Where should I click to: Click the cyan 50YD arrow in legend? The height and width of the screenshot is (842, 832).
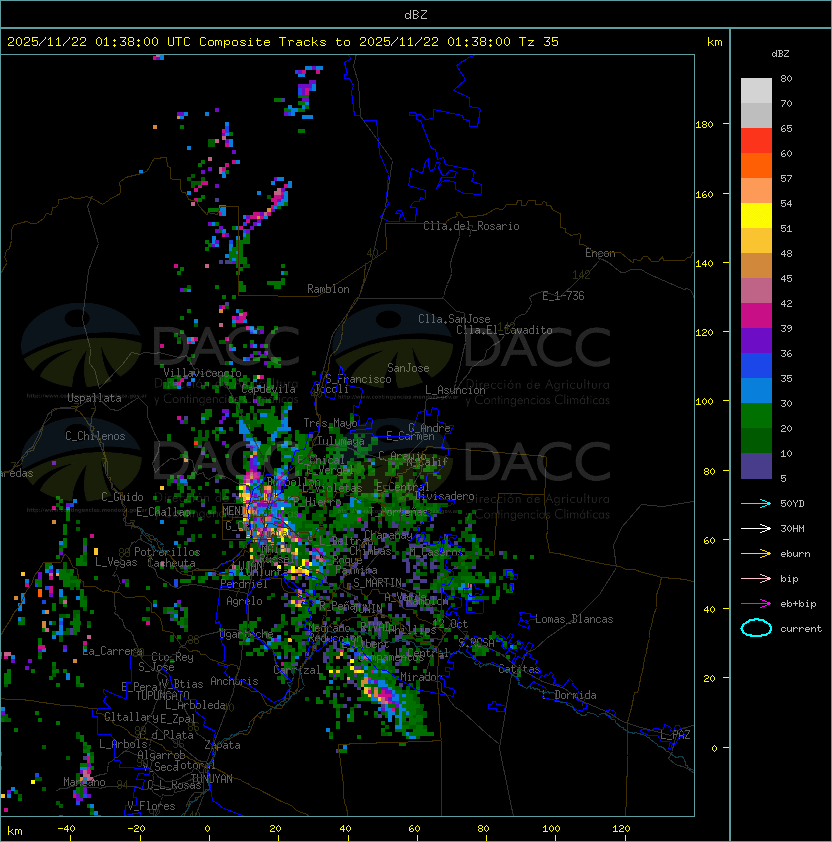pyautogui.click(x=756, y=503)
